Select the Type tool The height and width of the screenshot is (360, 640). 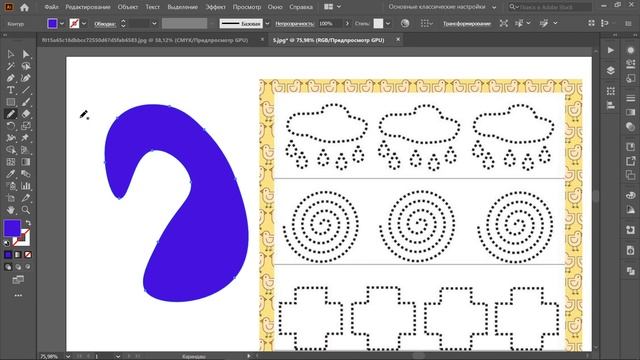tap(11, 90)
